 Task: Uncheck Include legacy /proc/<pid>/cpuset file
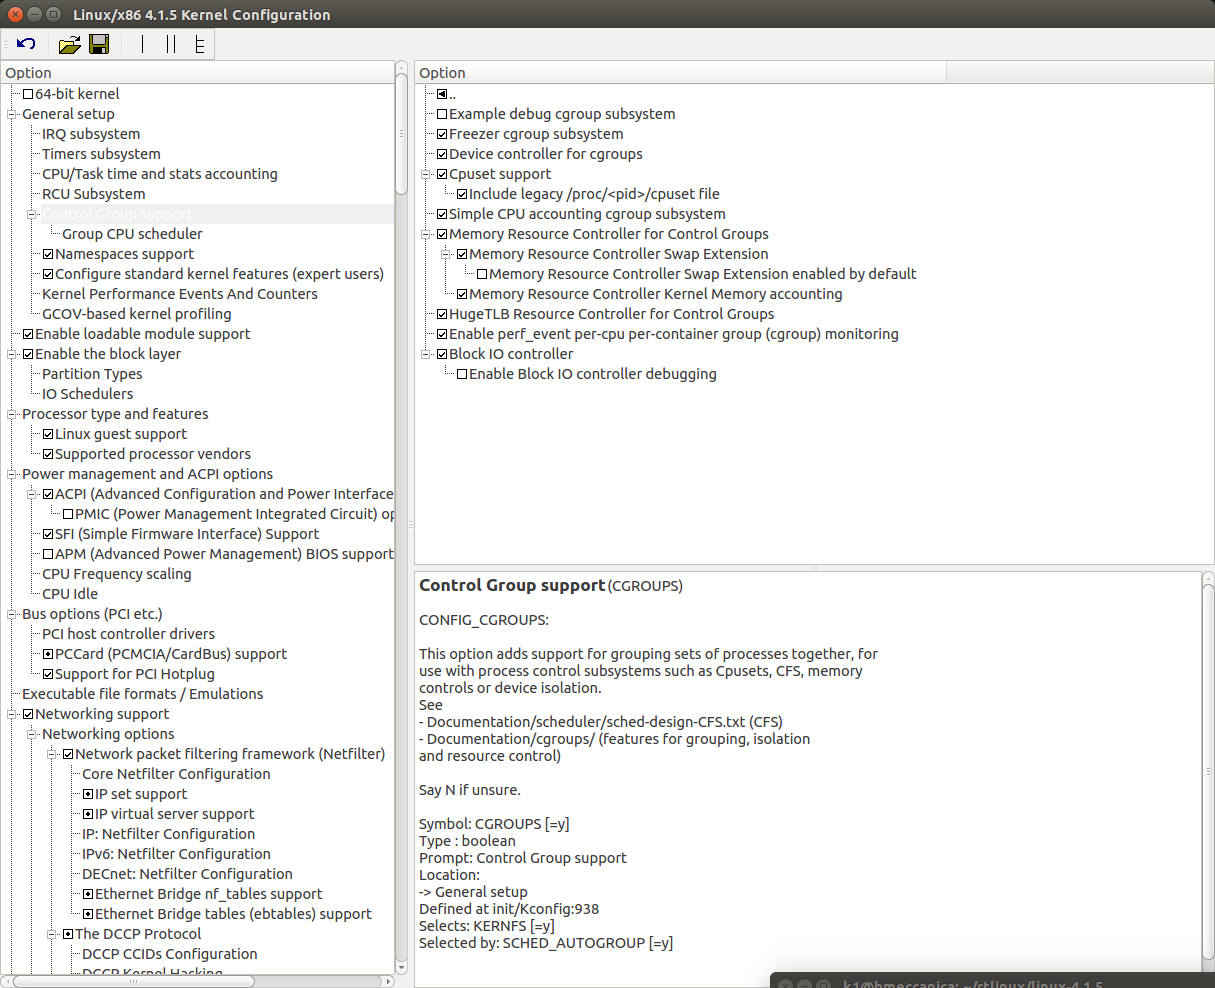(462, 194)
